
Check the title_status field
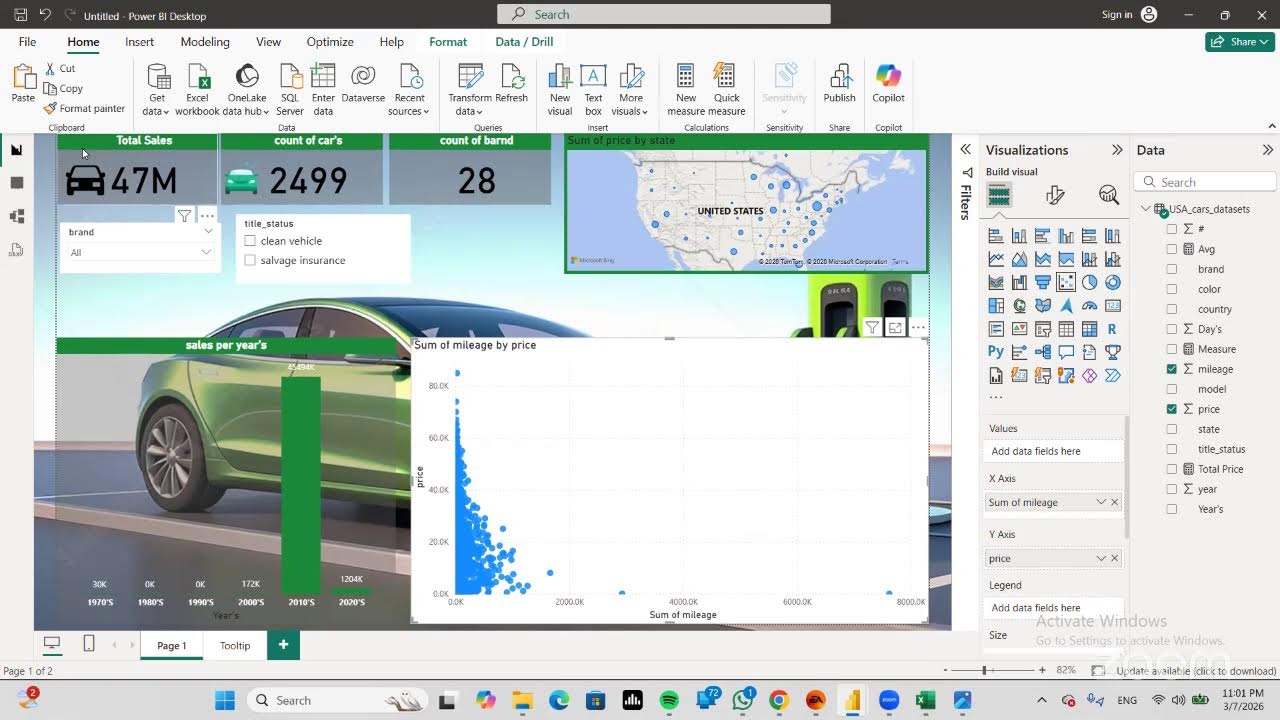[1171, 449]
